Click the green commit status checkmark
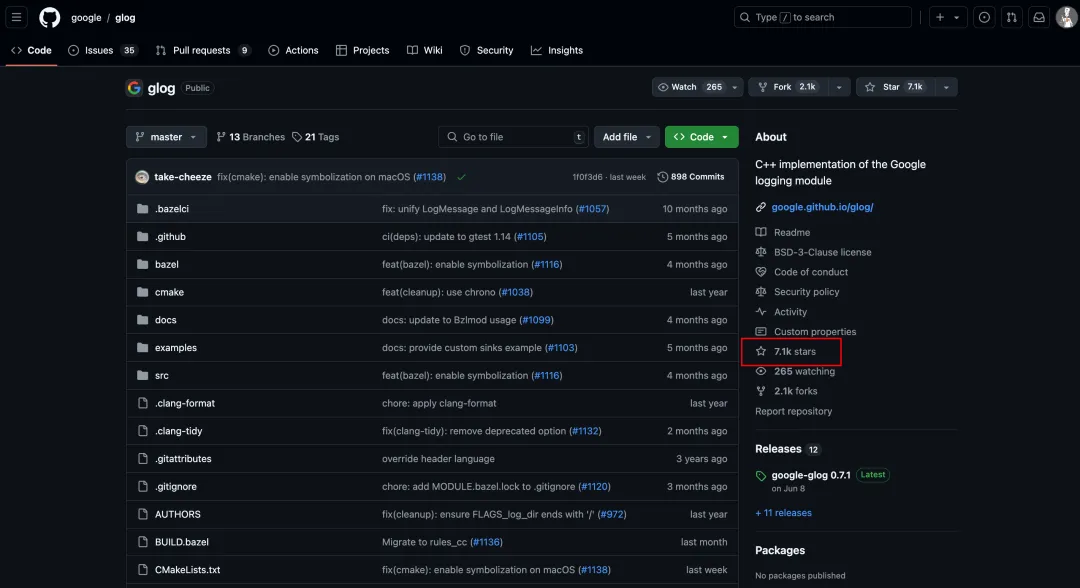This screenshot has width=1080, height=588. [x=461, y=177]
